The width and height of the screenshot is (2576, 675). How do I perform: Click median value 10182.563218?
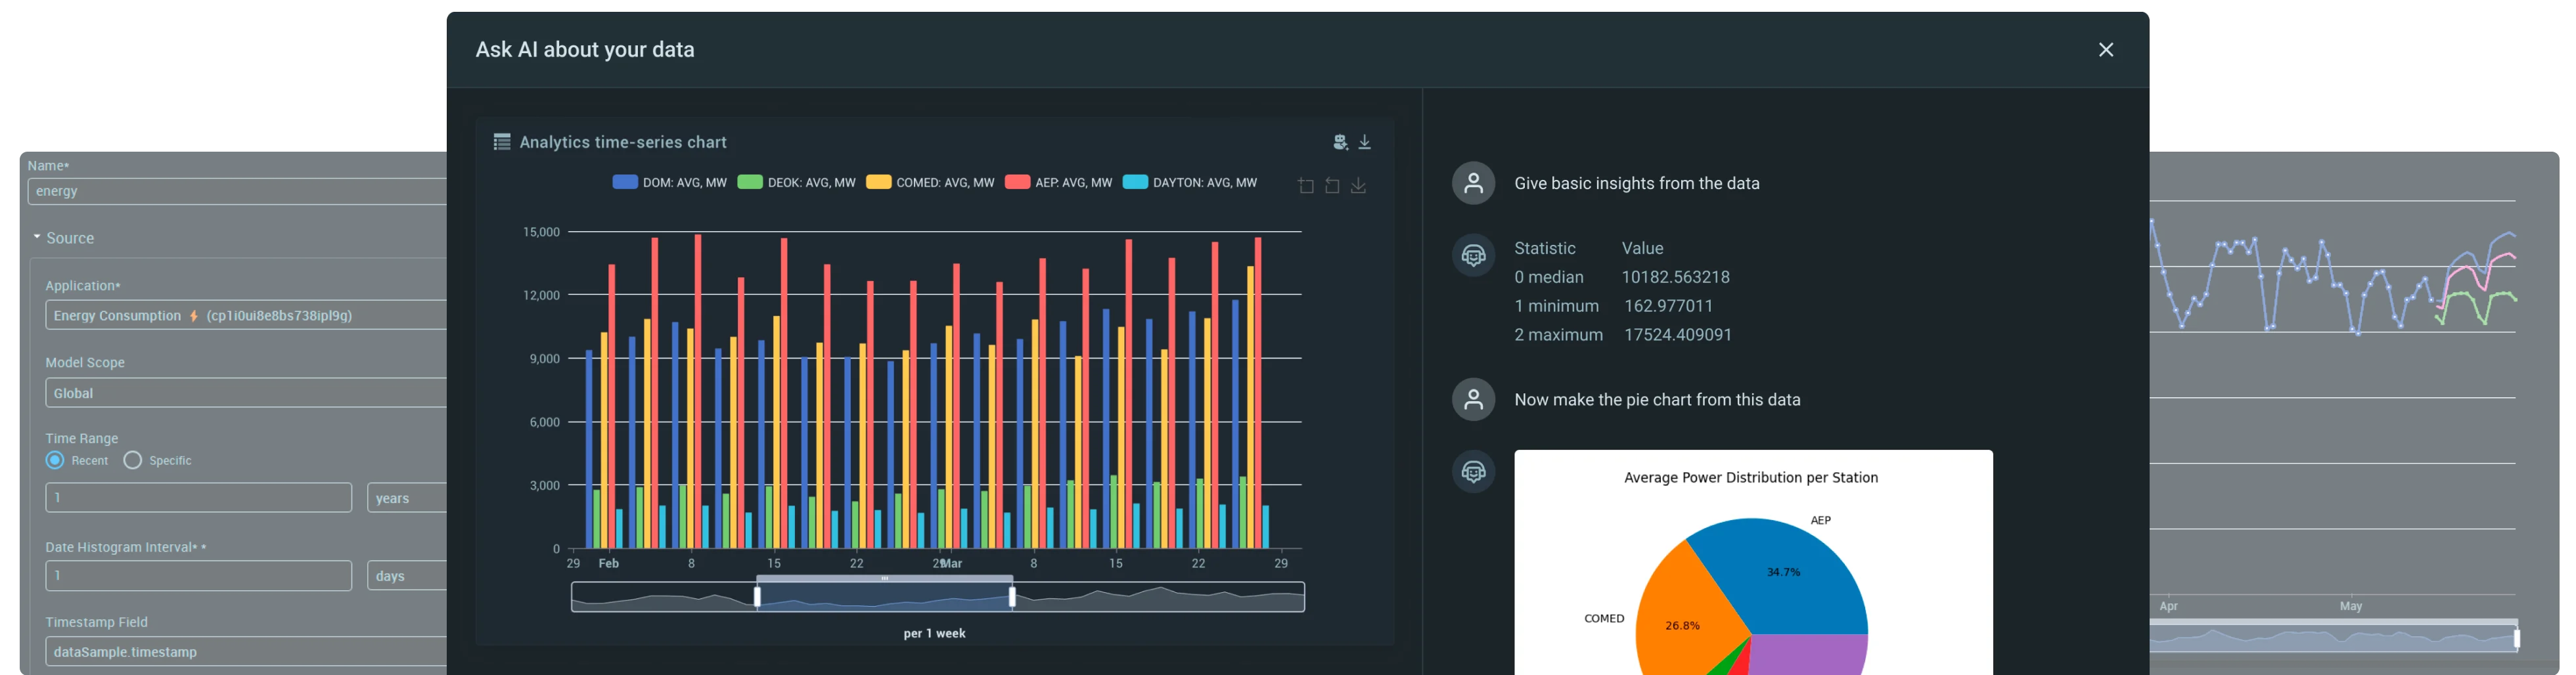point(1675,277)
